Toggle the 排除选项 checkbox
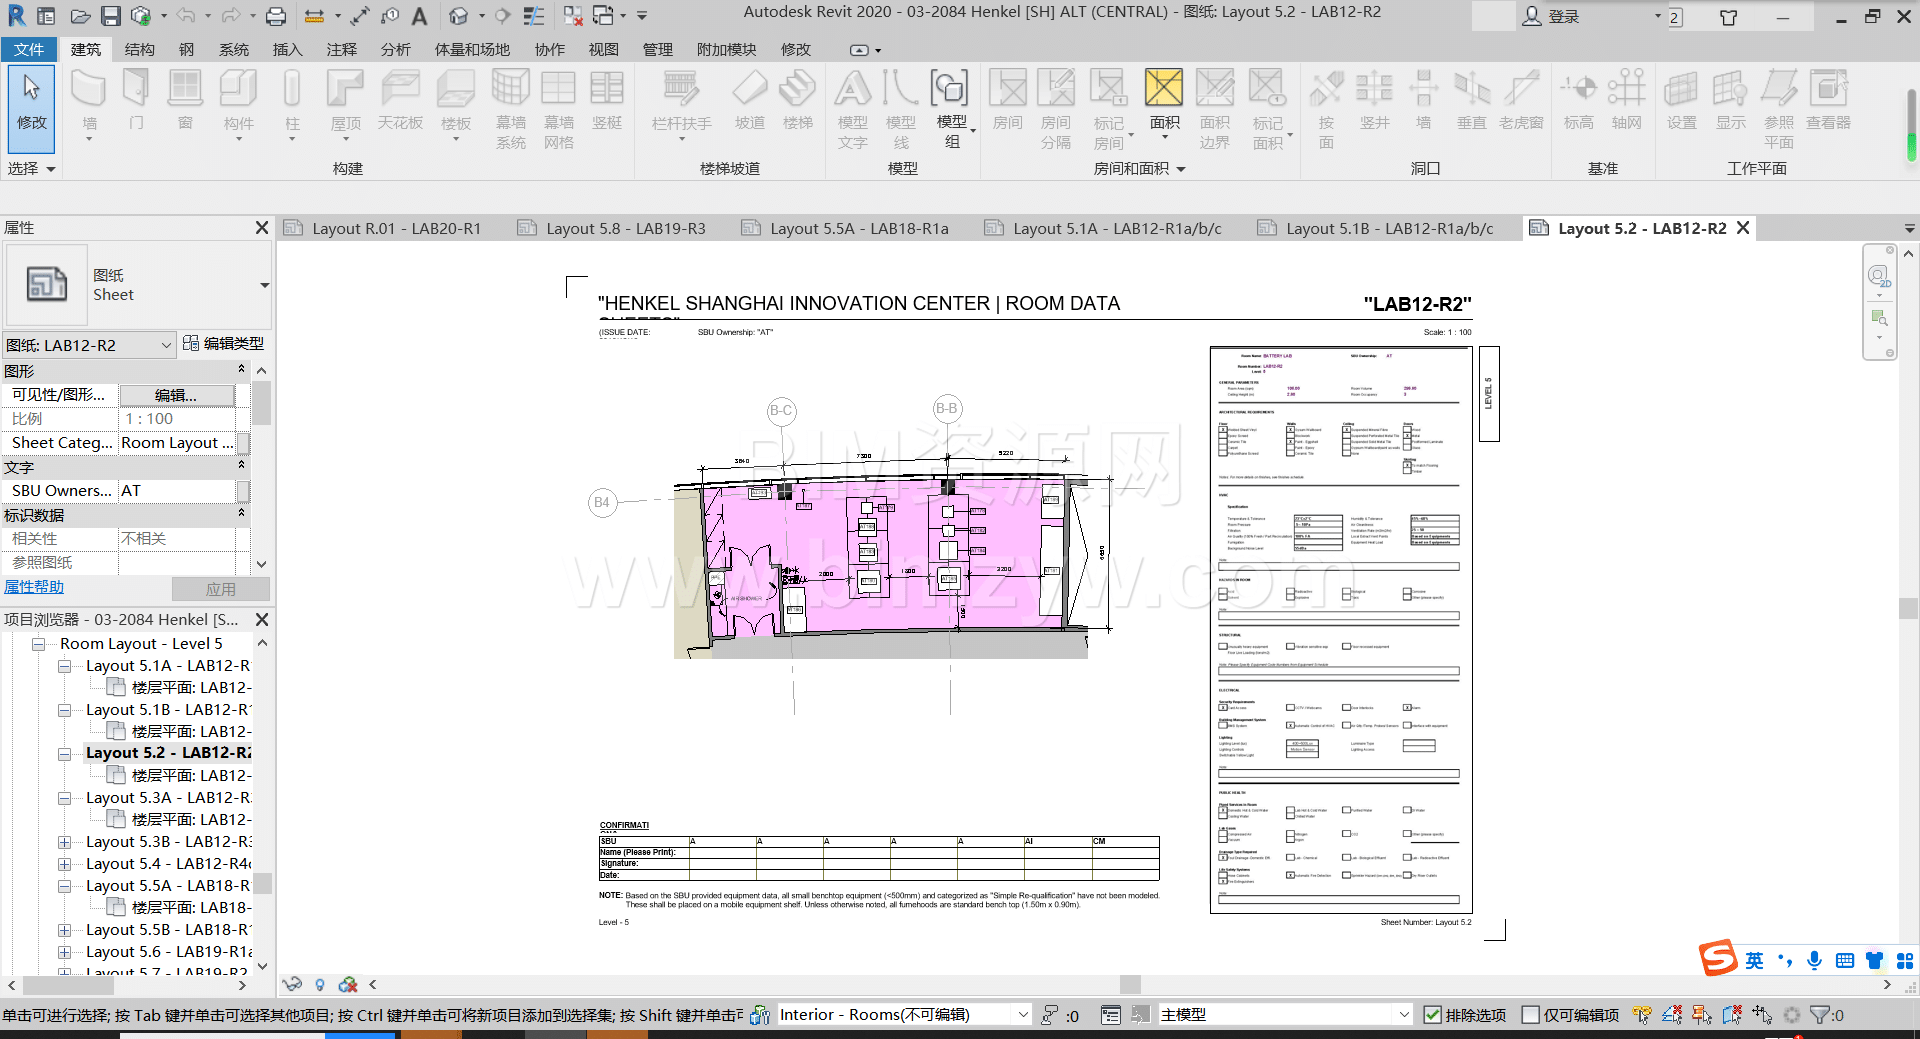This screenshot has height=1039, width=1920. (1432, 1015)
